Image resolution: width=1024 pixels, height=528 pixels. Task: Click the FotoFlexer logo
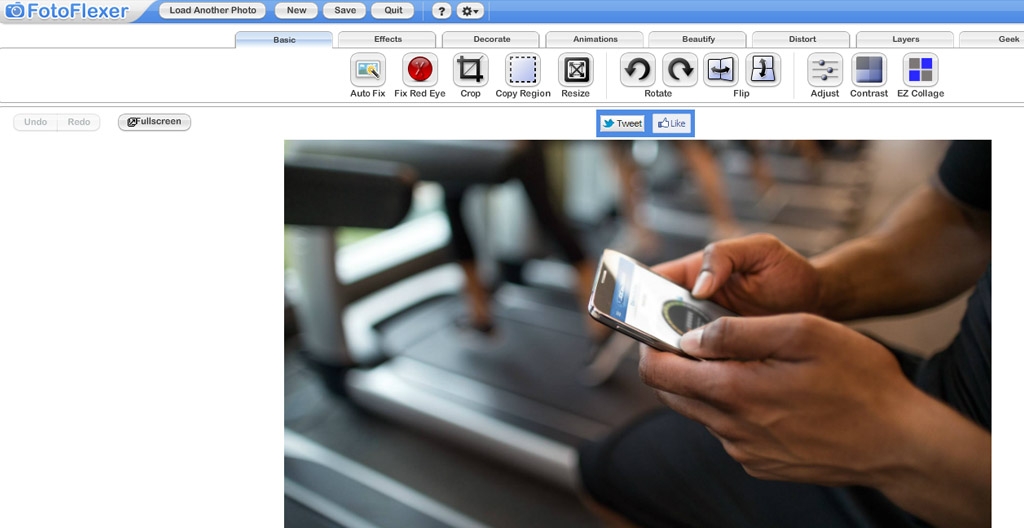[67, 10]
